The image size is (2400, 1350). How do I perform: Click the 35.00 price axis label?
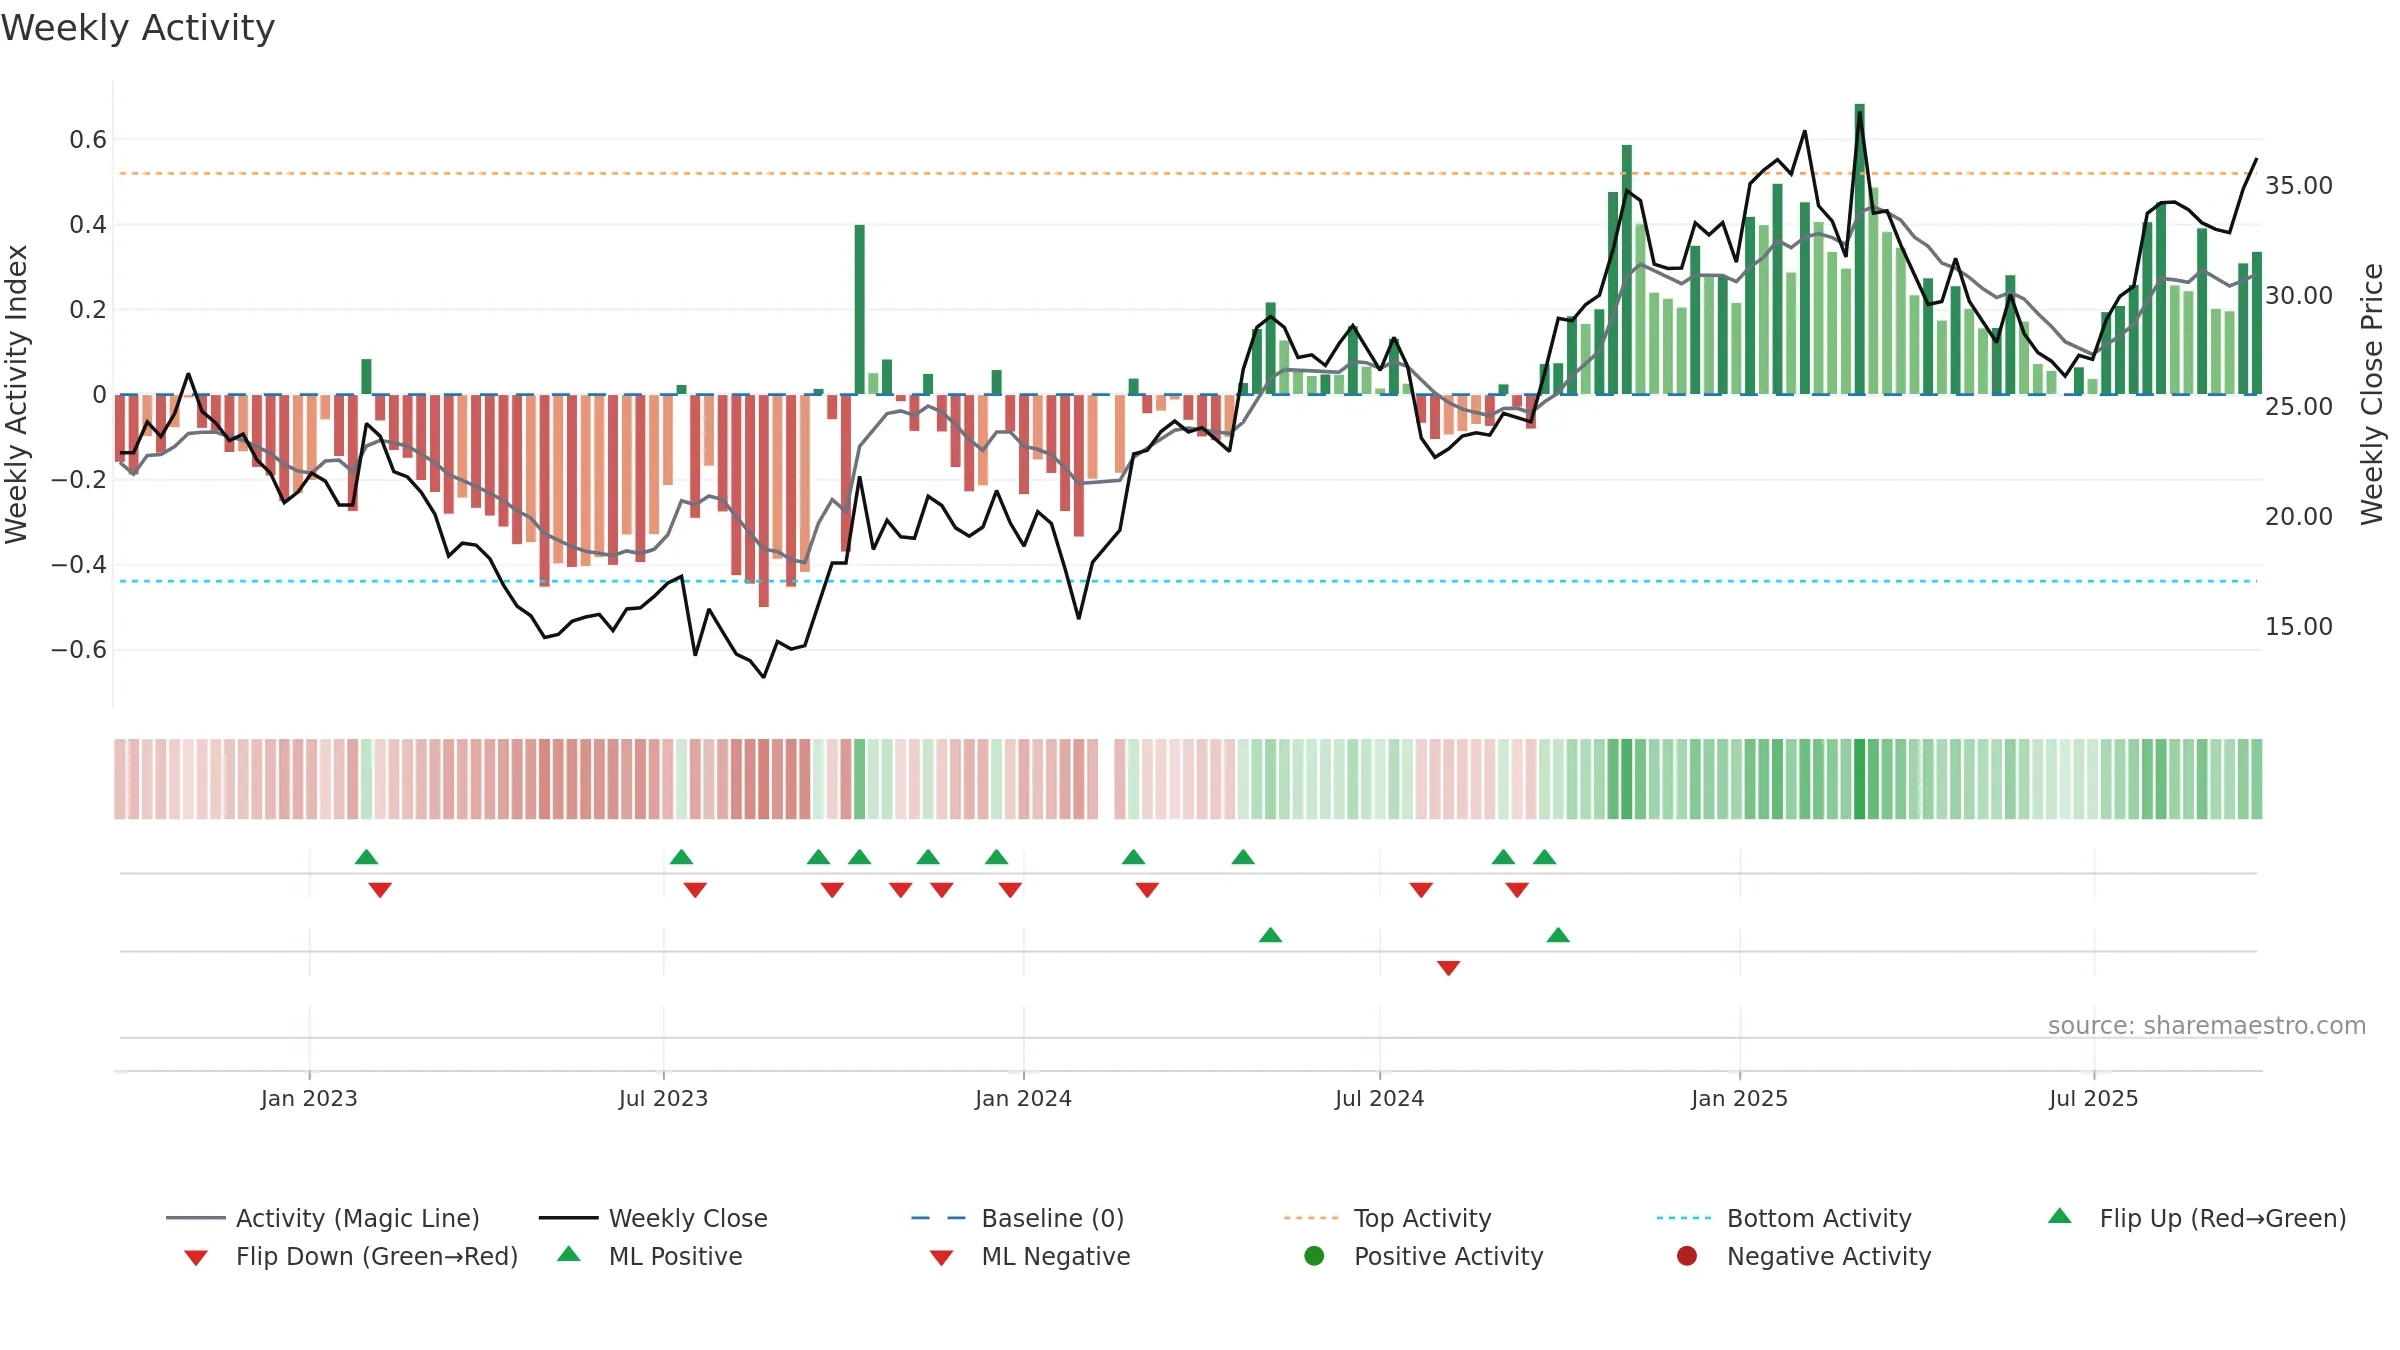click(2299, 186)
